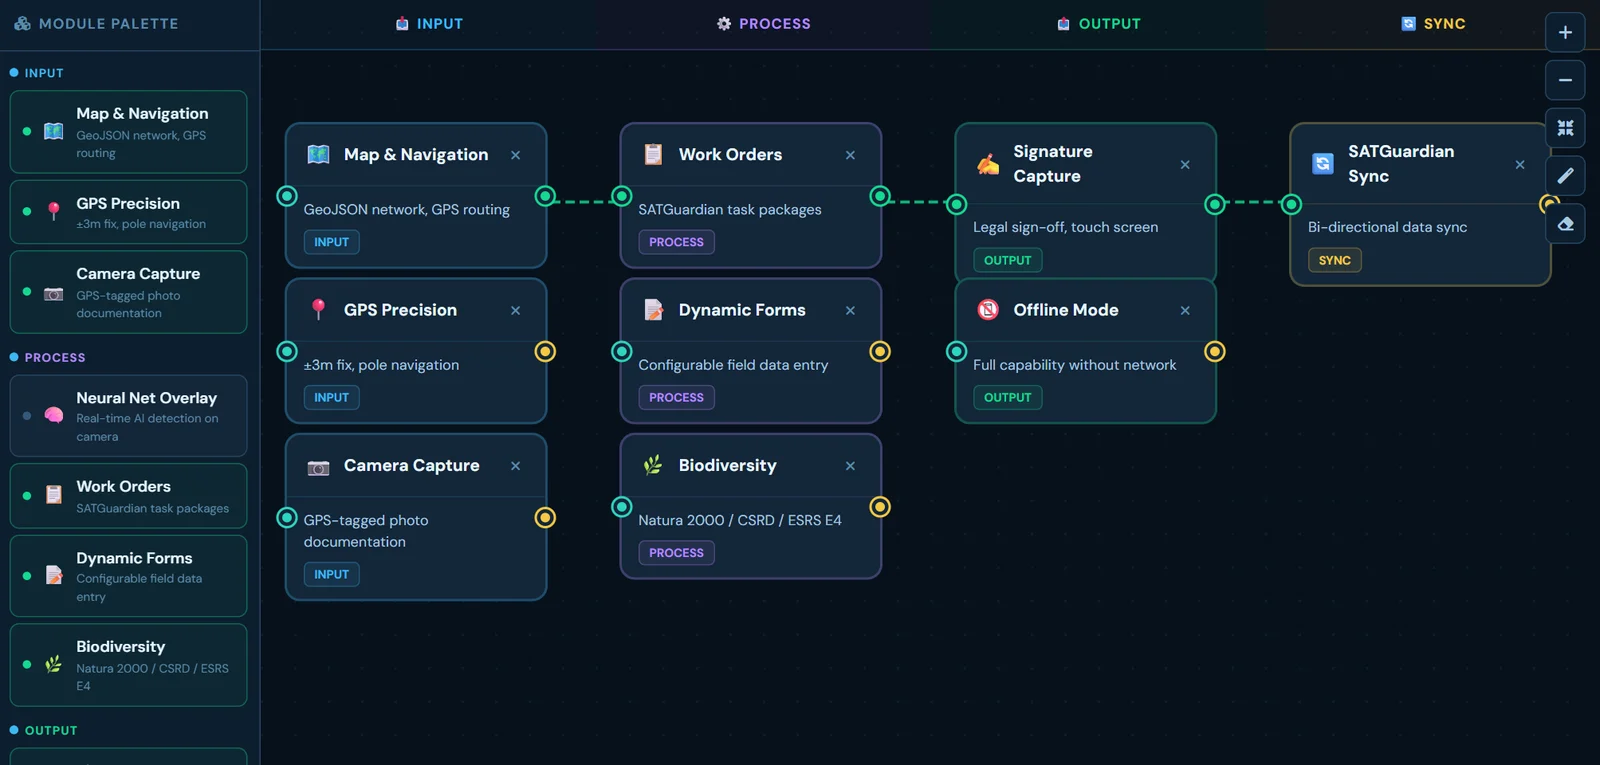The image size is (1600, 765).
Task: Click the no-signal icon on Offline Mode node
Action: 988,310
